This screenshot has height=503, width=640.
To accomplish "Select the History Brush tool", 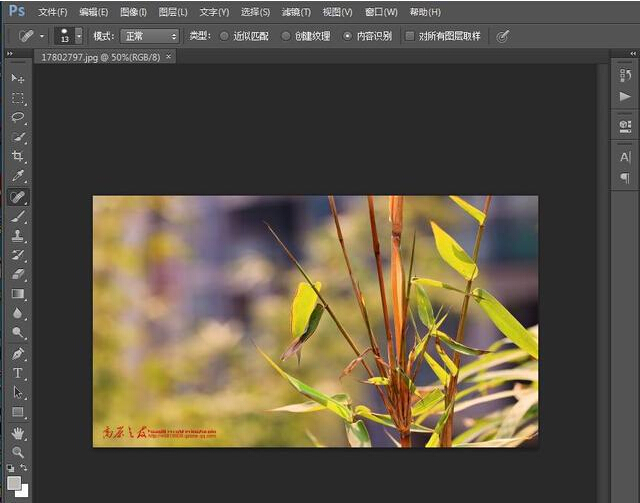I will point(18,255).
